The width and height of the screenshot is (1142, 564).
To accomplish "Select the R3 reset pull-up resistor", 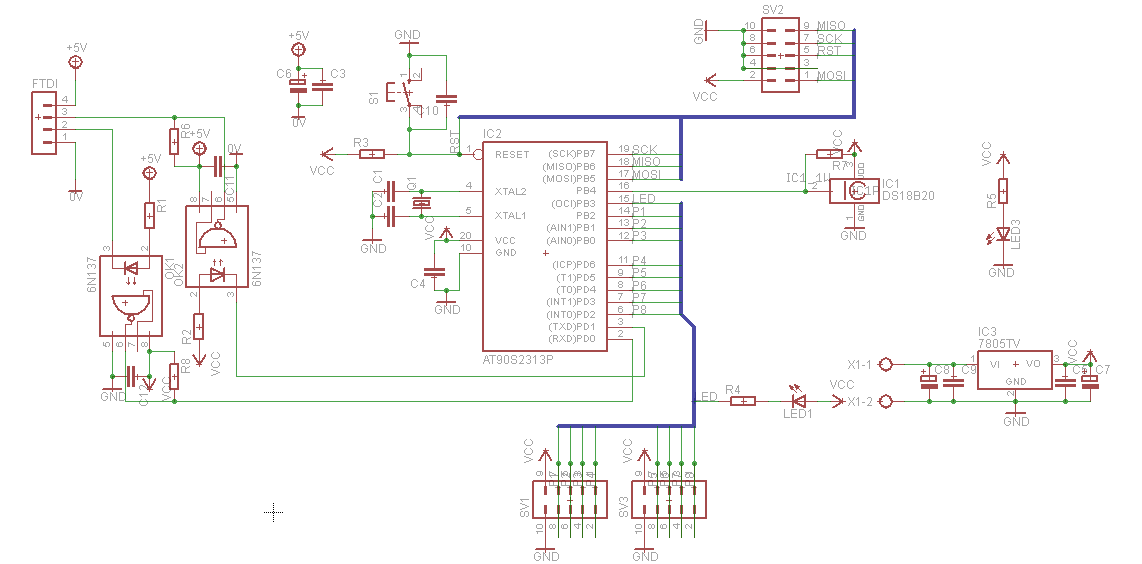I will [372, 154].
